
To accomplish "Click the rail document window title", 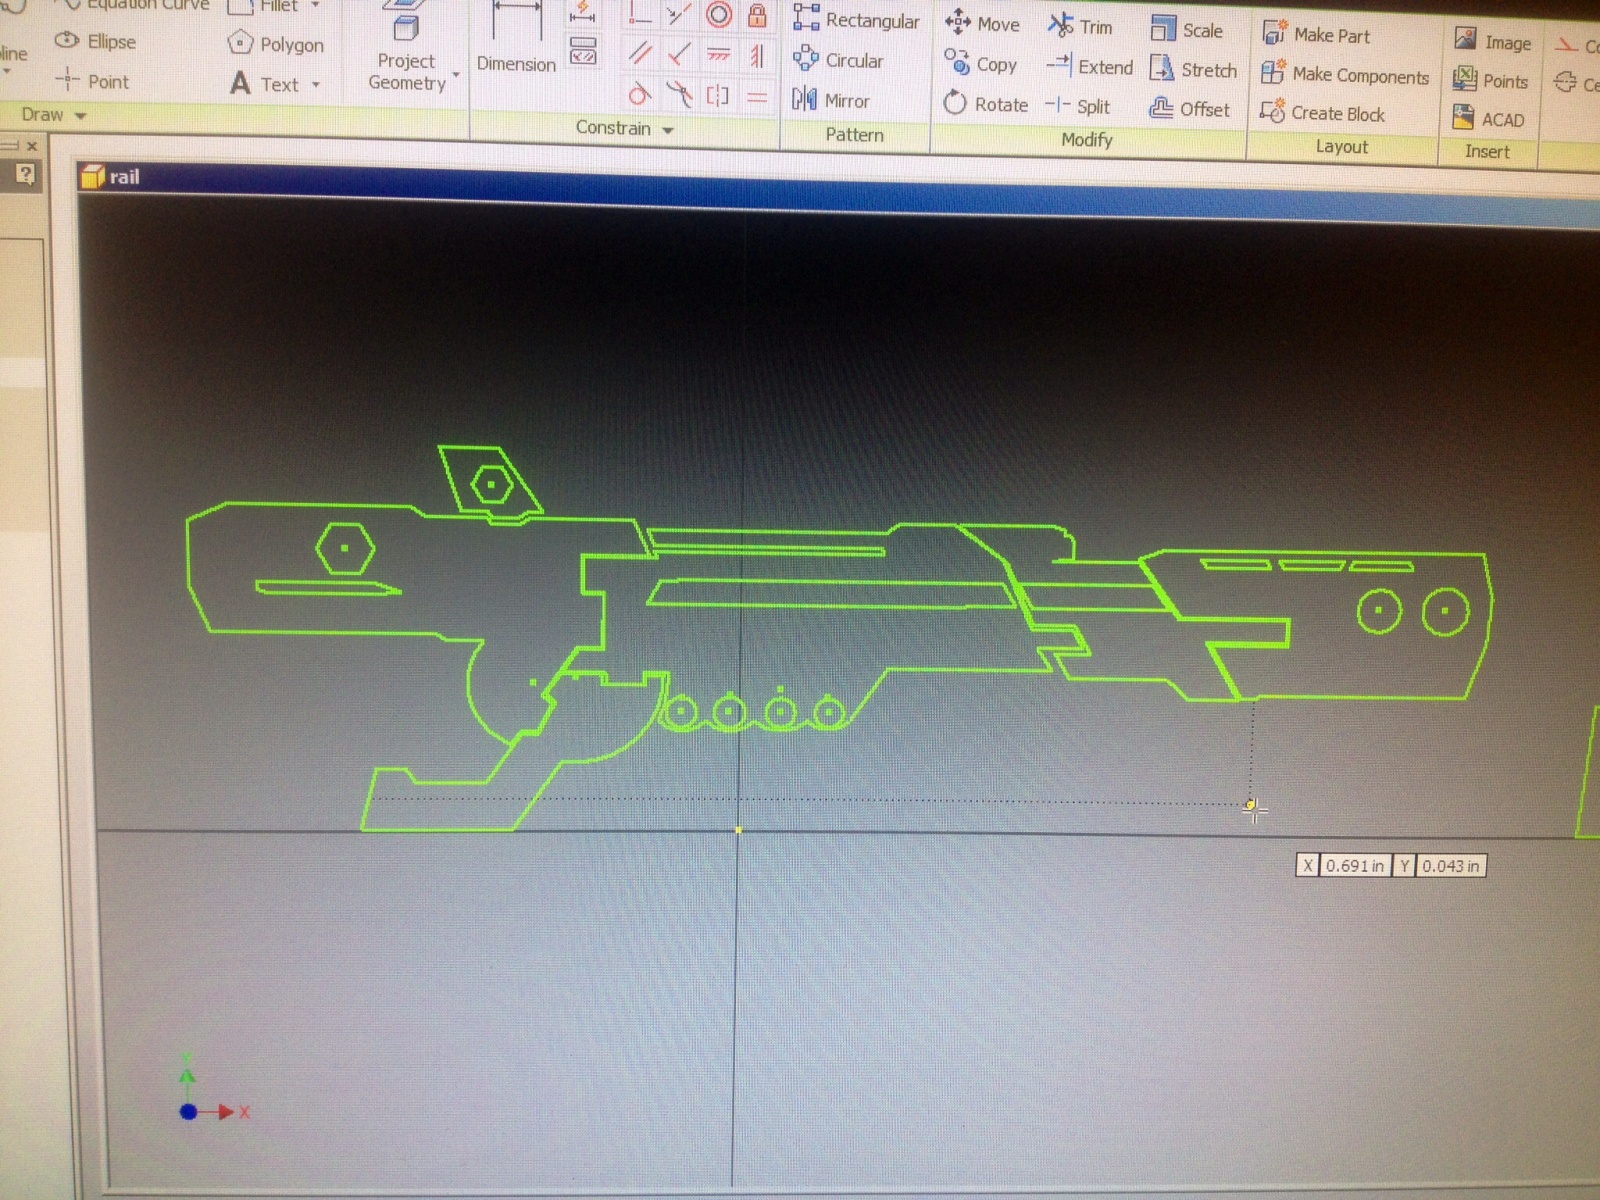I will [x=124, y=177].
